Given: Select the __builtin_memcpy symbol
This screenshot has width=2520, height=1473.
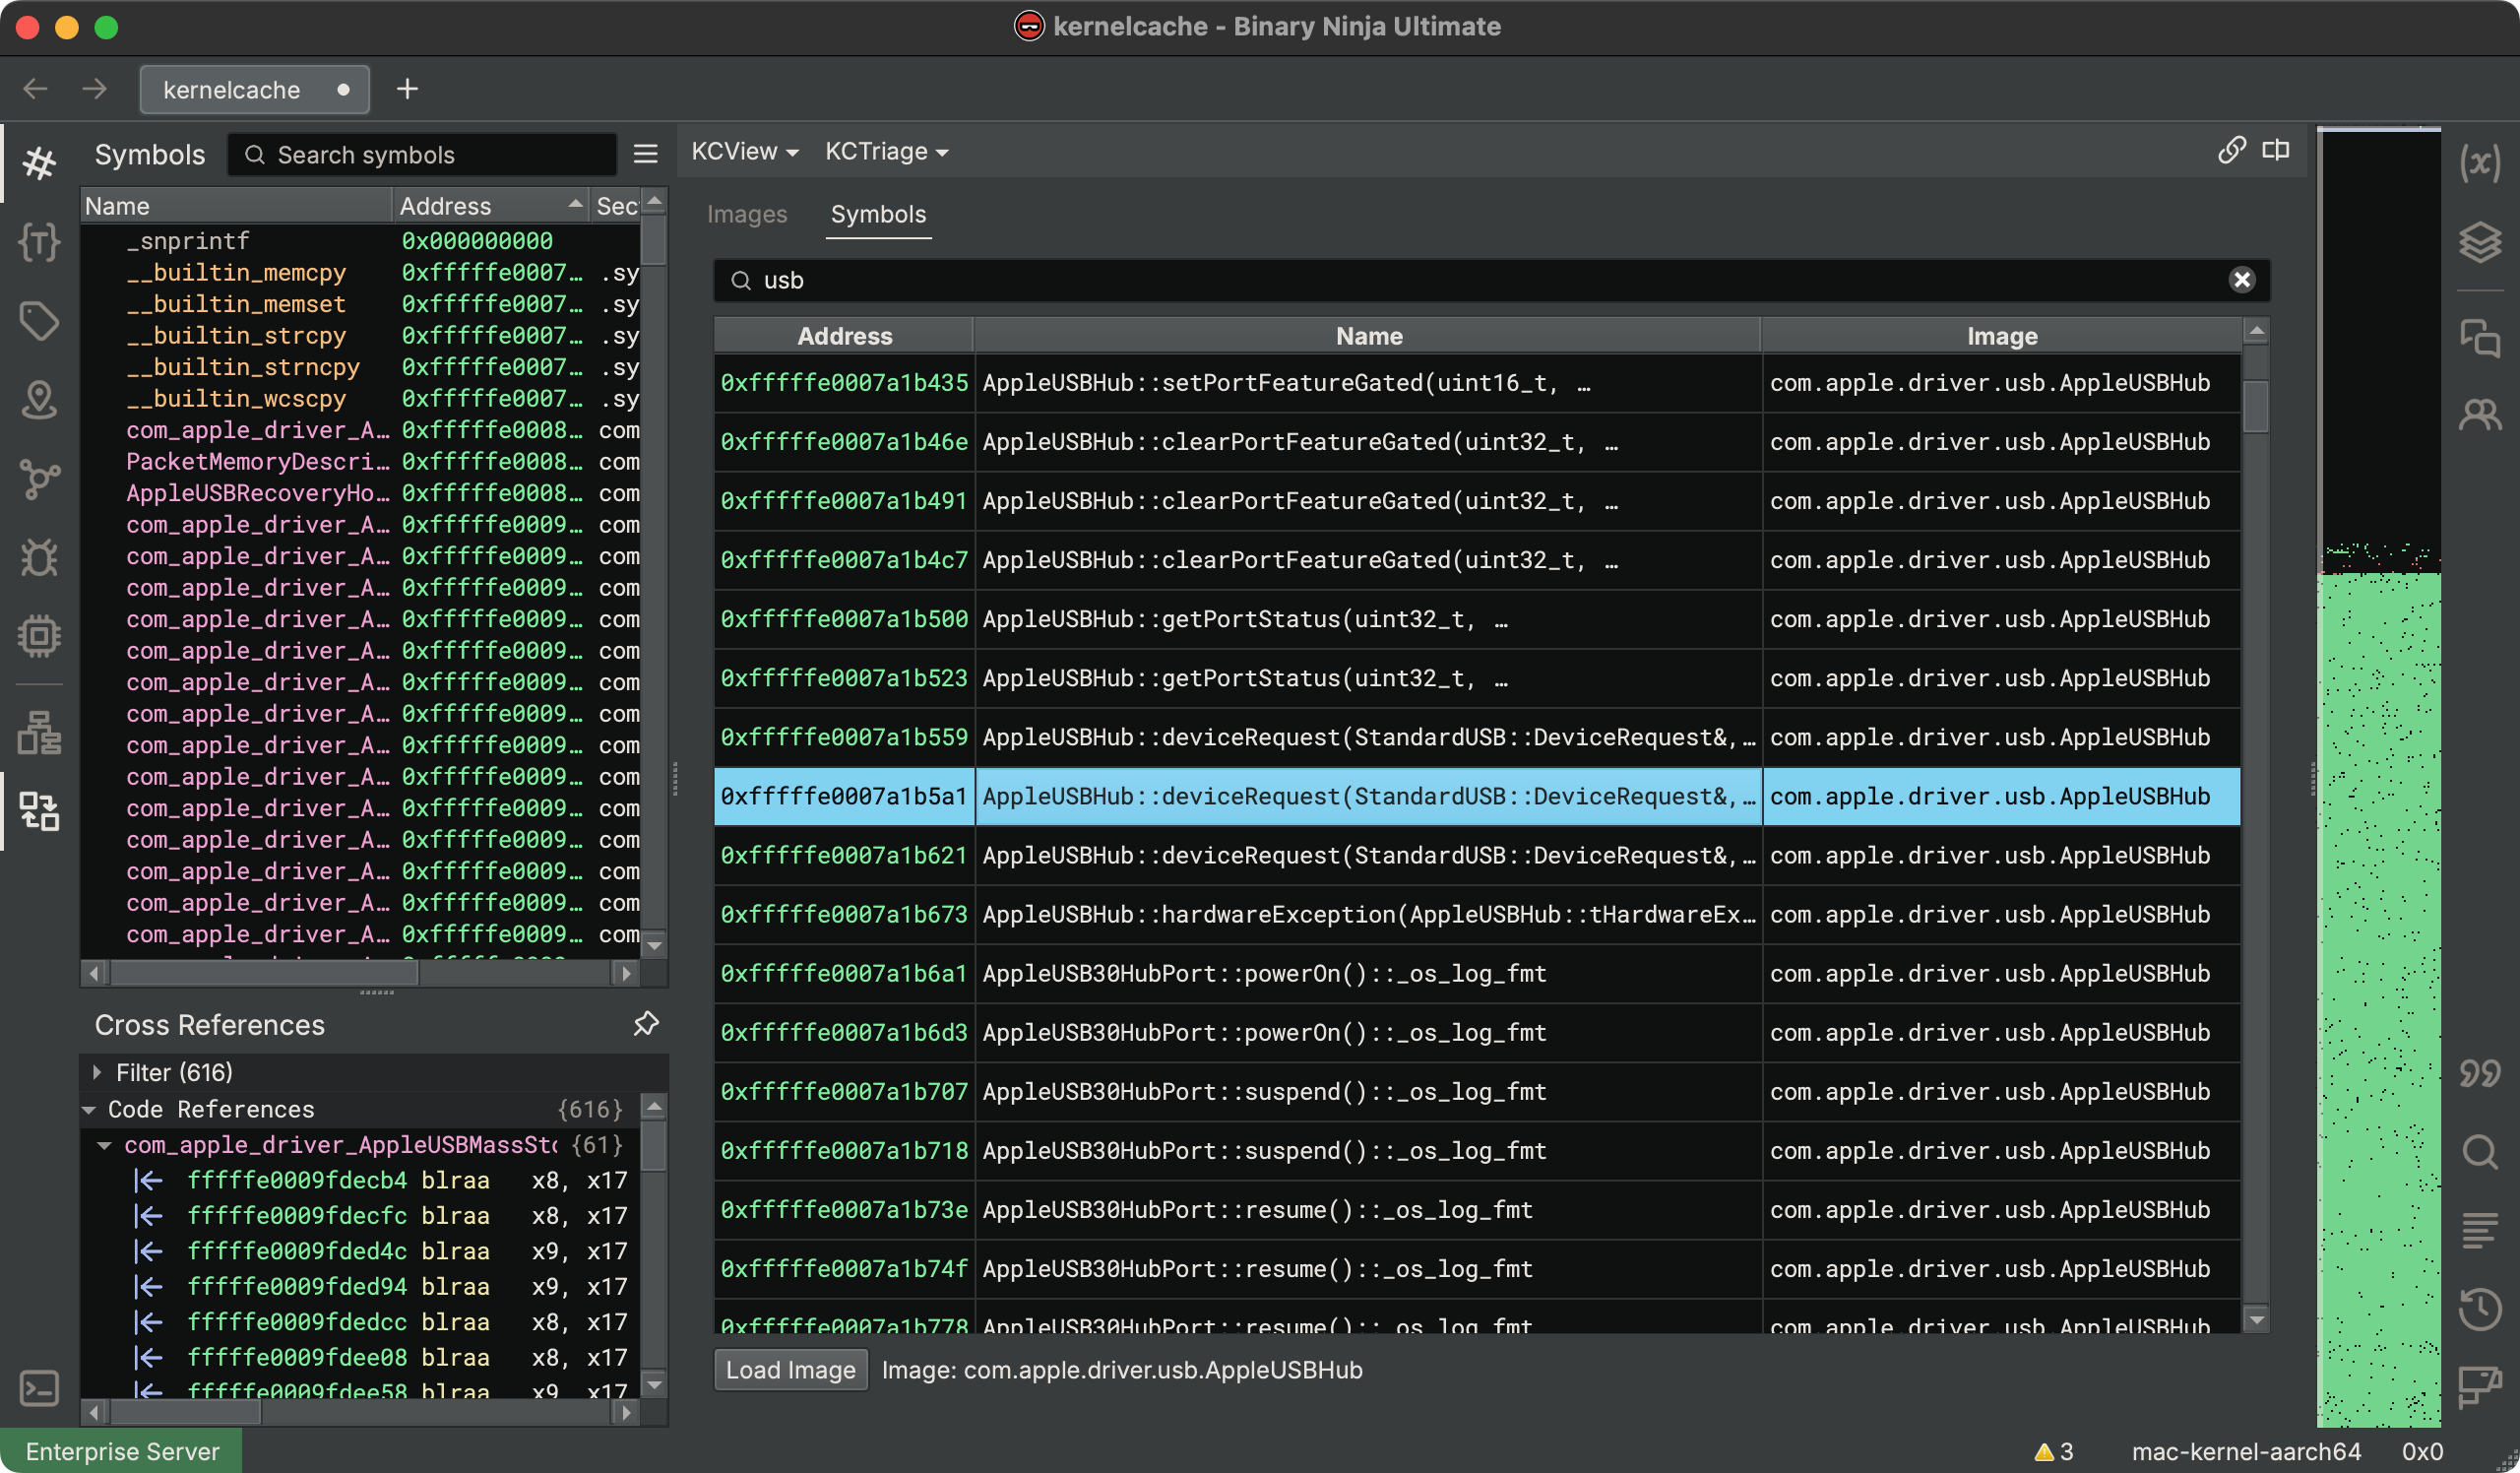Looking at the screenshot, I should [x=360, y=273].
